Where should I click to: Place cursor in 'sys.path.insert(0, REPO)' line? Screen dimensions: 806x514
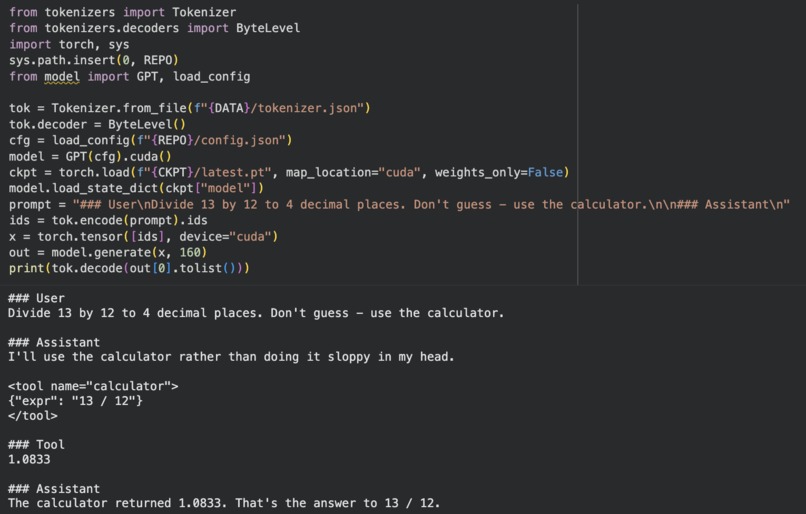(94, 60)
